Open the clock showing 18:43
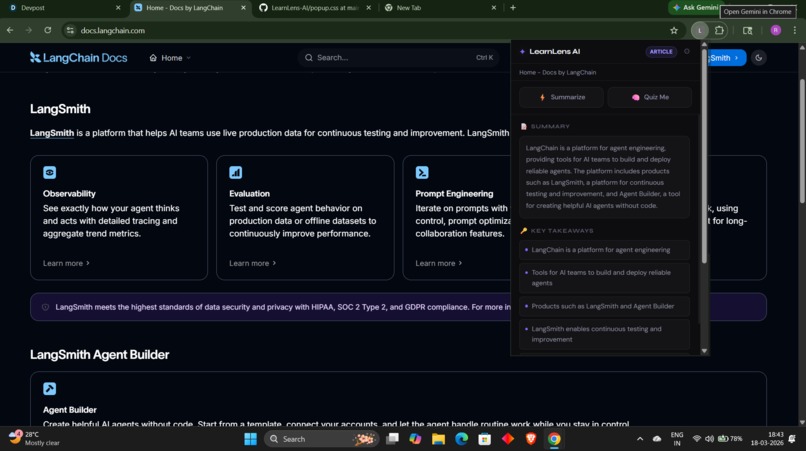Screen dimensions: 806x451 [767, 439]
